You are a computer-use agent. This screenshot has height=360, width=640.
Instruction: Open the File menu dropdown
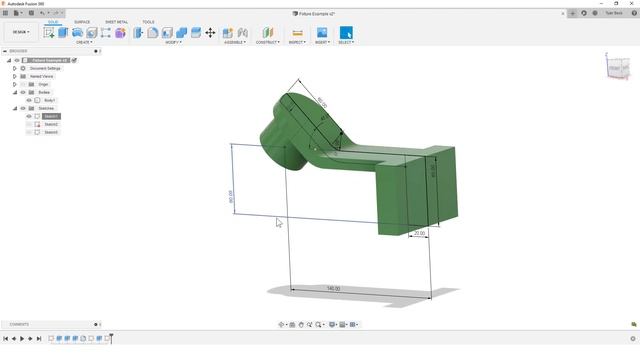point(18,13)
